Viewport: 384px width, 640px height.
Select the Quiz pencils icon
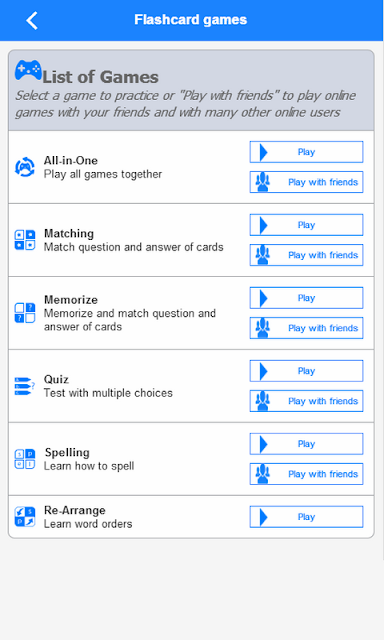[25, 386]
